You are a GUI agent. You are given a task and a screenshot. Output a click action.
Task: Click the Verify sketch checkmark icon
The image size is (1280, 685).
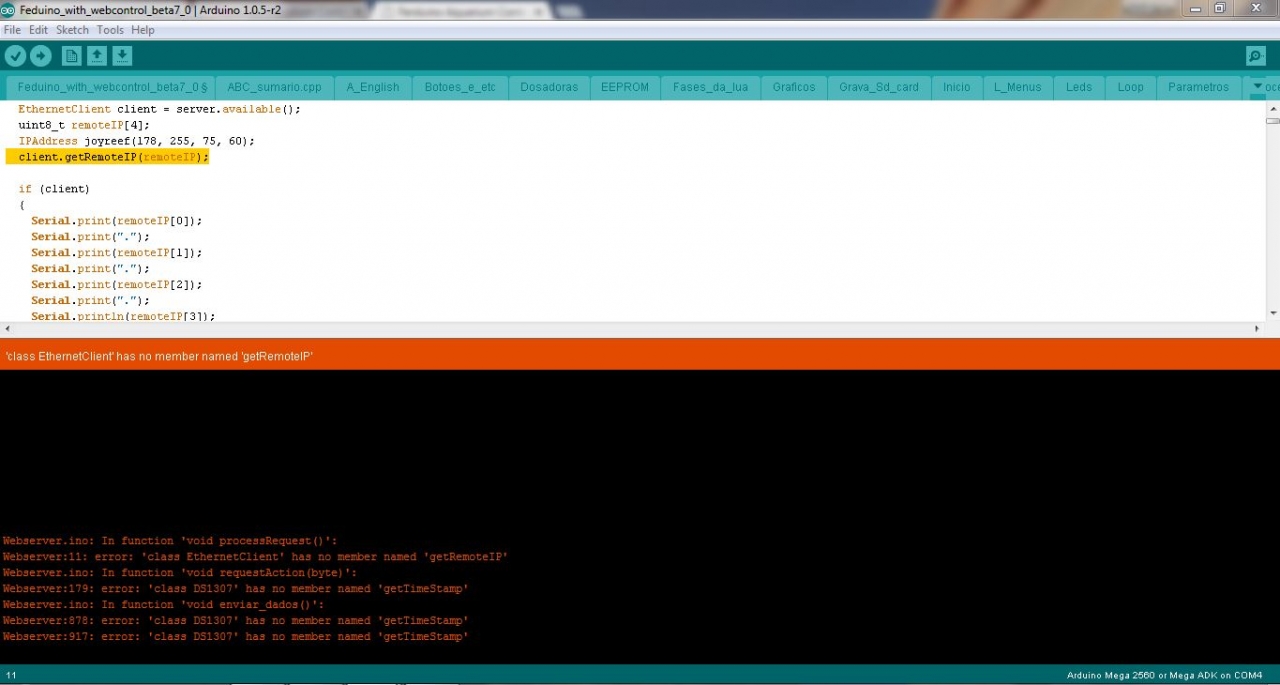point(15,56)
